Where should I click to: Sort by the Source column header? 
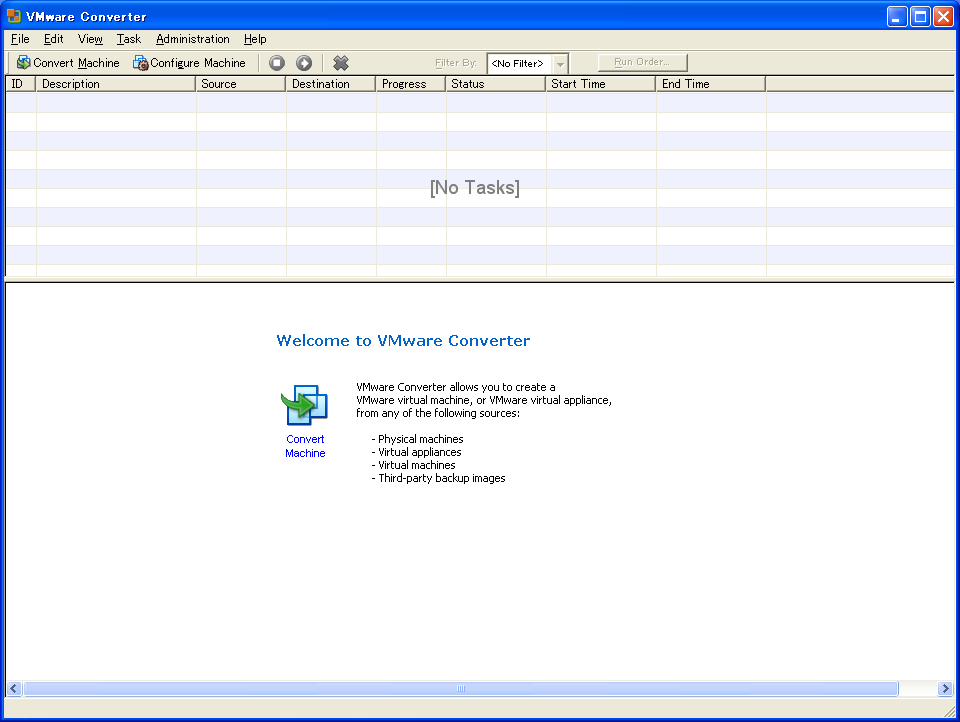pyautogui.click(x=241, y=84)
